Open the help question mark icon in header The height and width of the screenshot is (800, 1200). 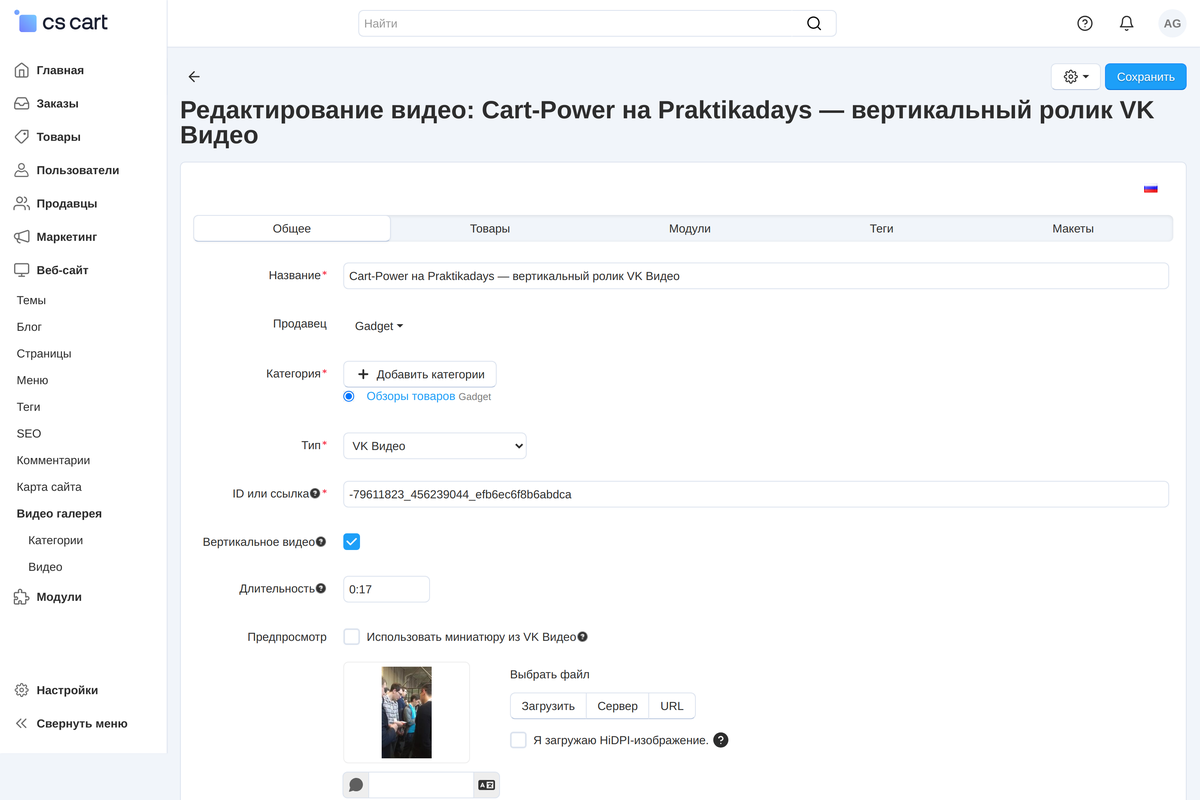pos(1085,23)
